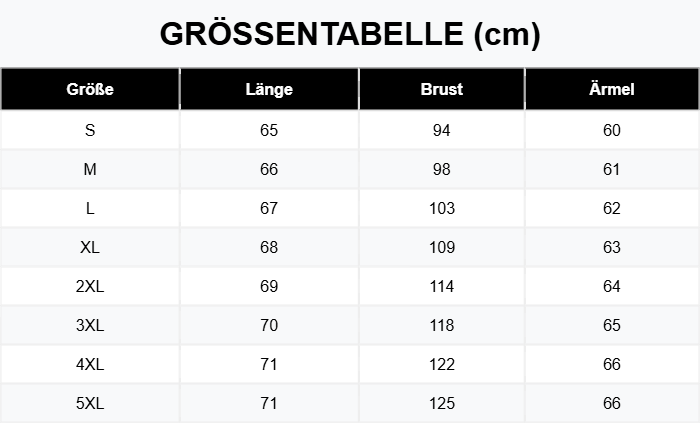Click Brust value 94 for size S
Viewport: 700px width, 423px height.
(442, 130)
